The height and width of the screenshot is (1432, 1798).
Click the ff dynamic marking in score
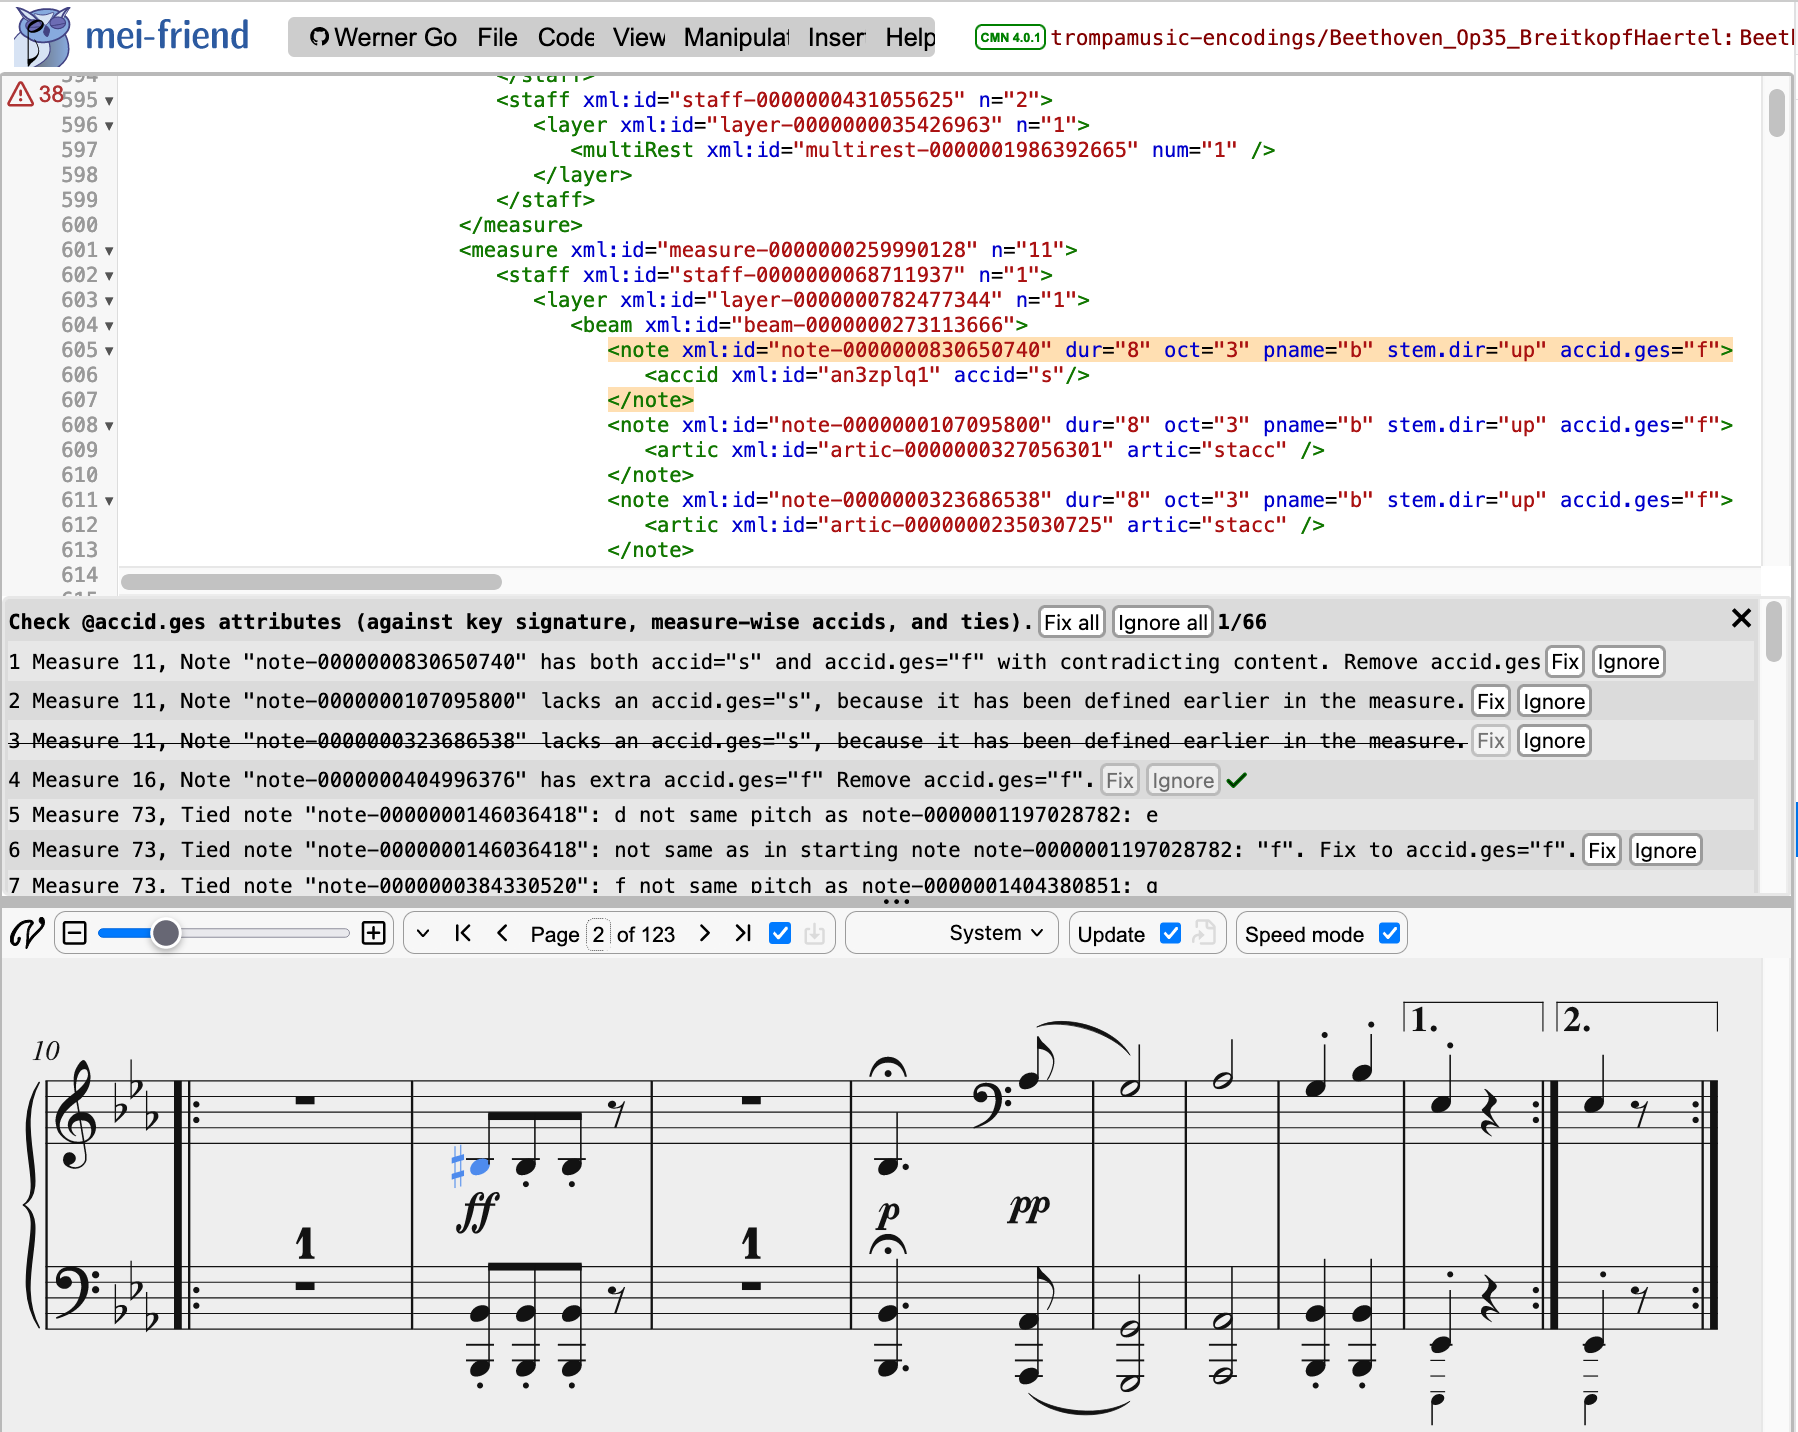click(x=477, y=1213)
